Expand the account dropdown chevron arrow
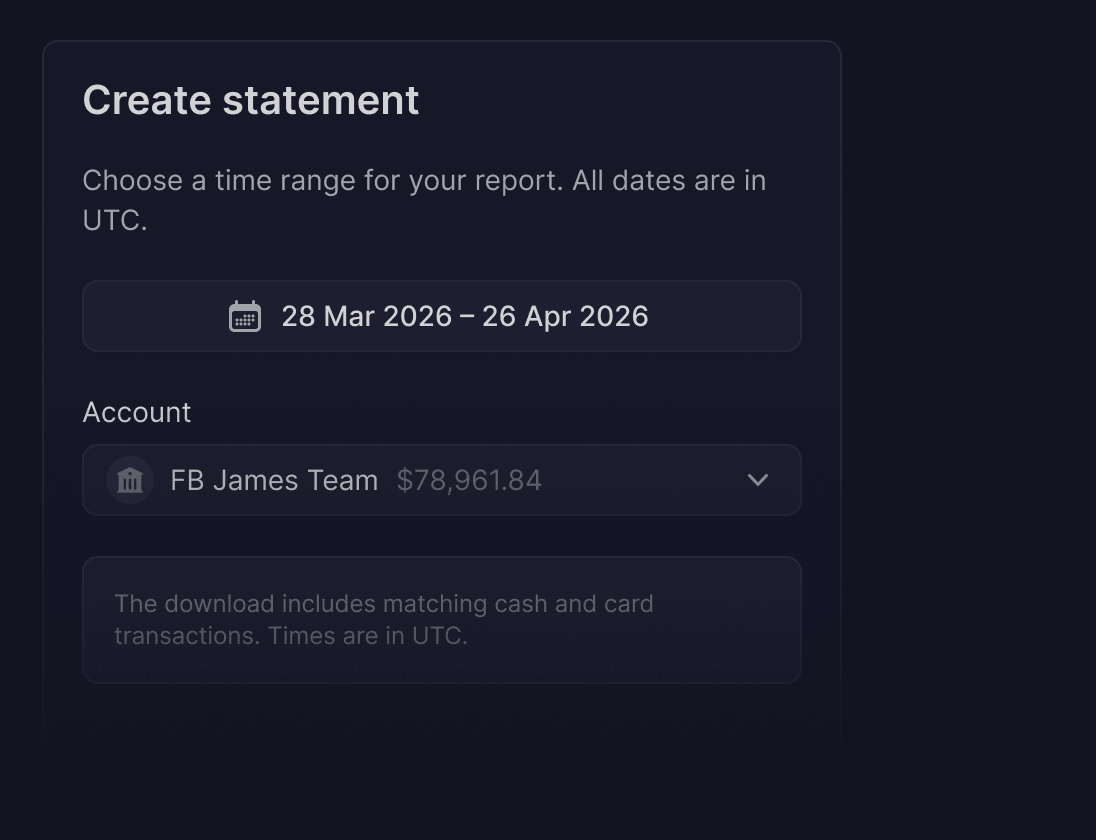 tap(758, 480)
